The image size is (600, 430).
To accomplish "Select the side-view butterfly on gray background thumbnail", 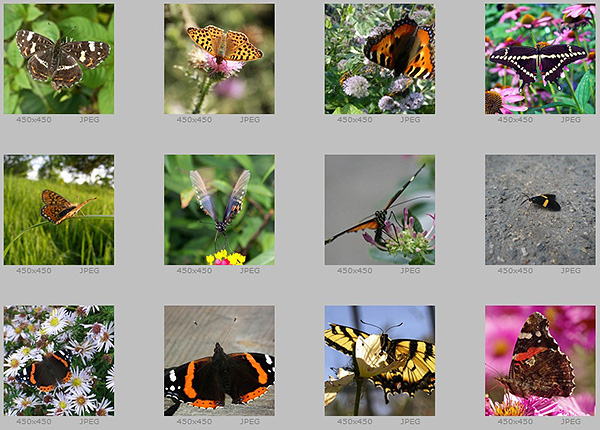I will [x=380, y=210].
